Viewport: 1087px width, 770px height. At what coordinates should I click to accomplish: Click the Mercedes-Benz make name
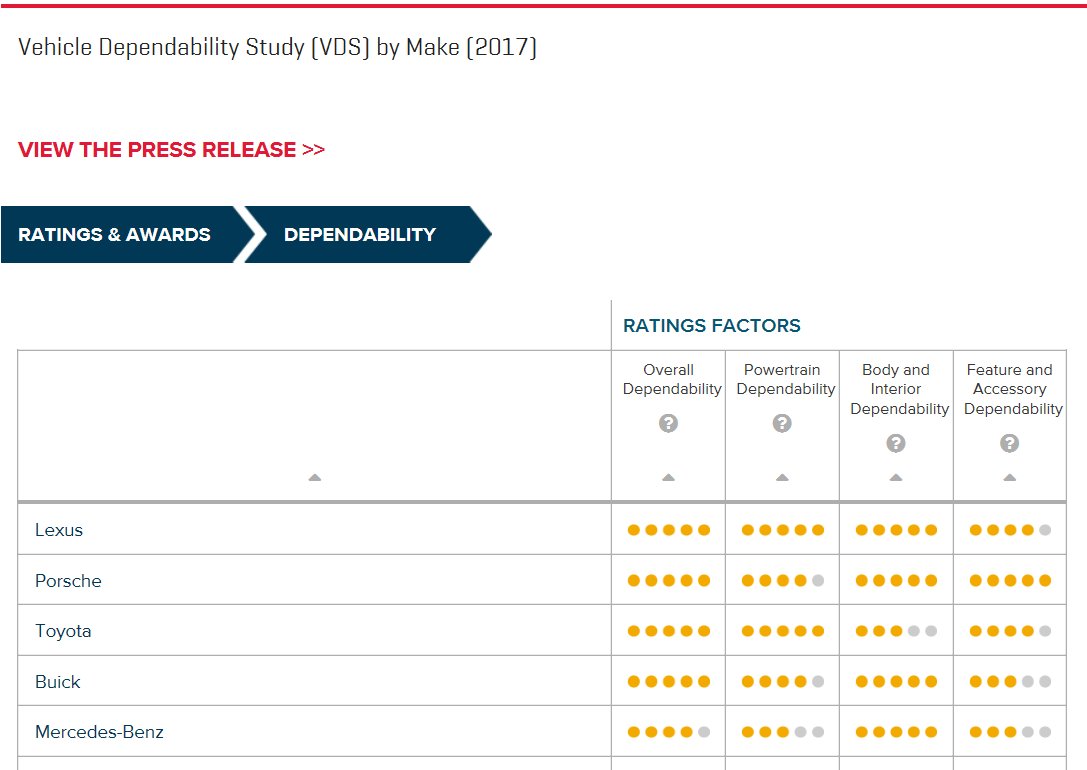[99, 732]
